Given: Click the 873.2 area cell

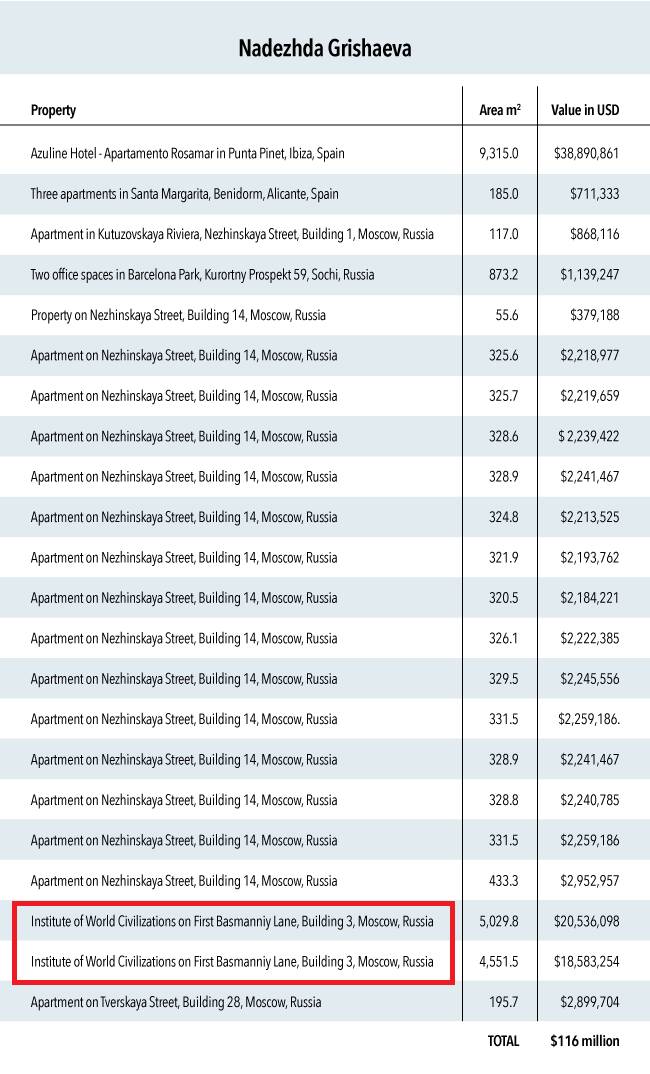Looking at the screenshot, I should 504,275.
